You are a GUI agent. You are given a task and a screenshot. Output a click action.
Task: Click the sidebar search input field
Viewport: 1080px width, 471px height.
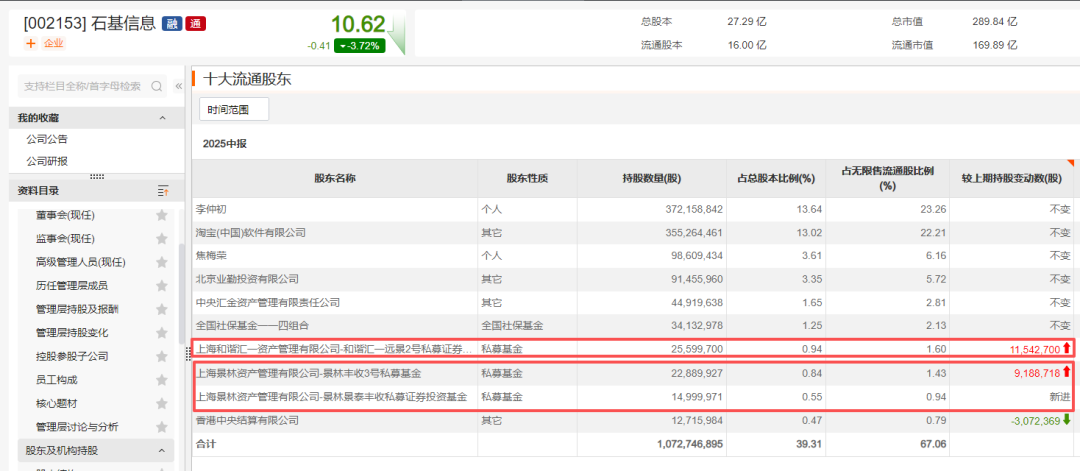(82, 86)
